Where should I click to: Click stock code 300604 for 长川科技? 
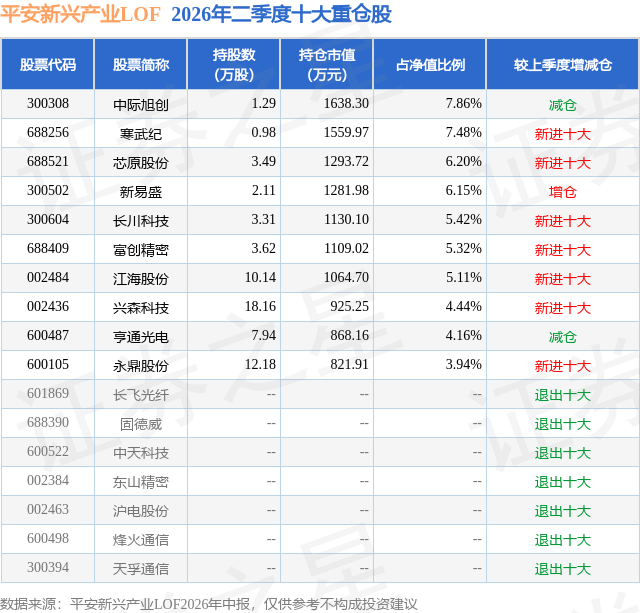point(48,220)
